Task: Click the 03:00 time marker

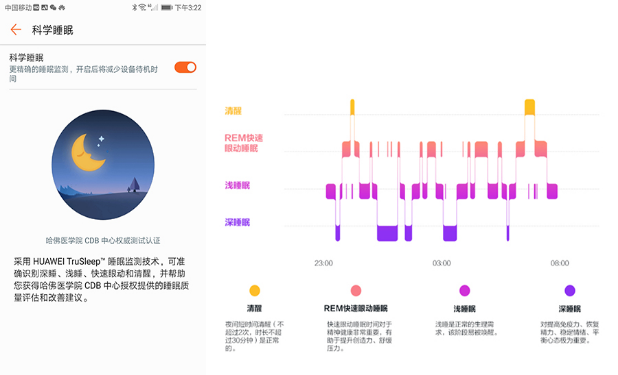Action: pos(441,263)
